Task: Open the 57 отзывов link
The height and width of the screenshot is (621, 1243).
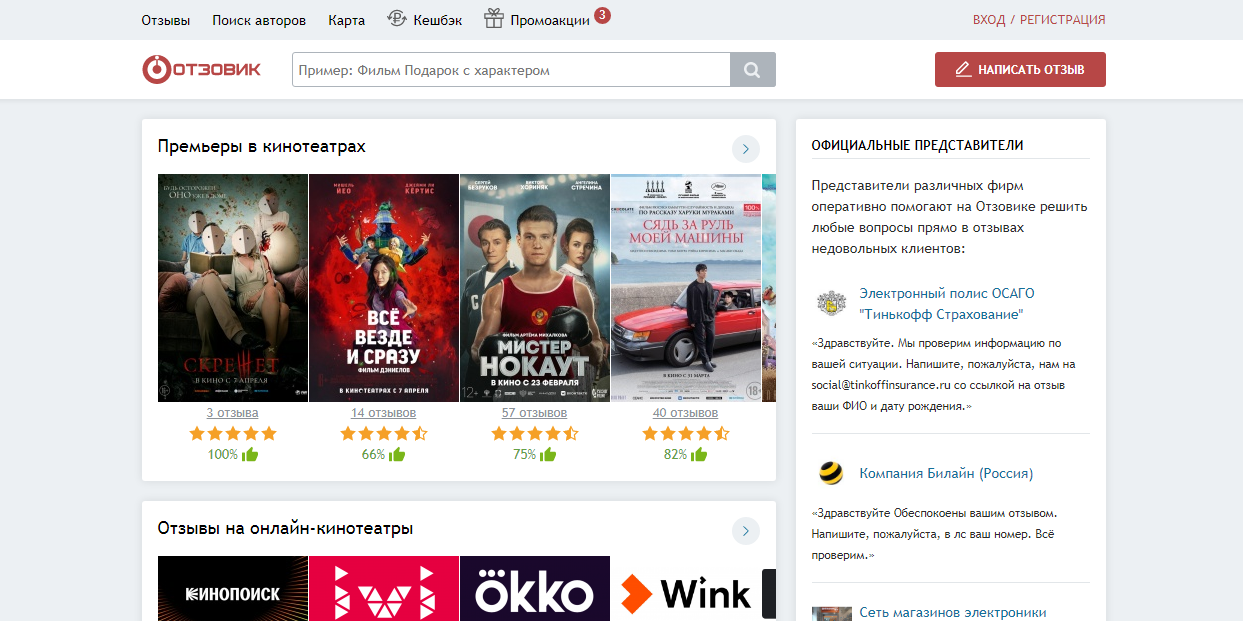Action: tap(534, 413)
